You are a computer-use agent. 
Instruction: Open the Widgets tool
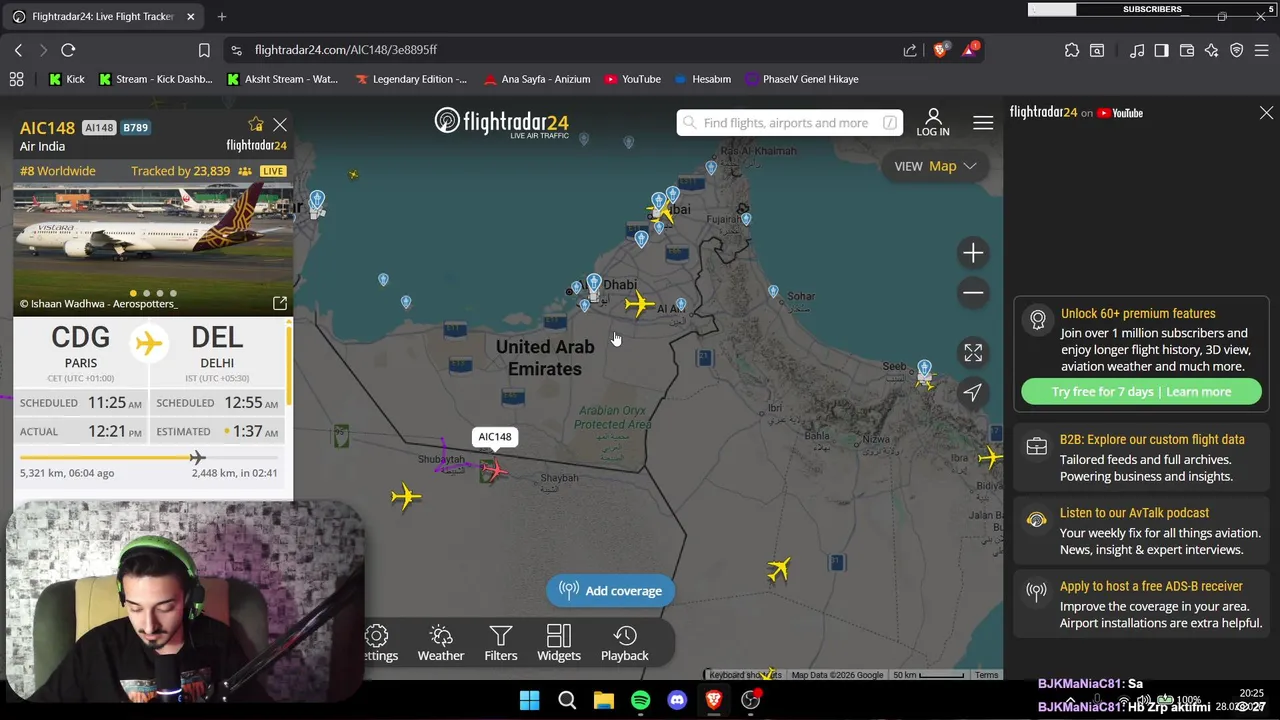(559, 643)
